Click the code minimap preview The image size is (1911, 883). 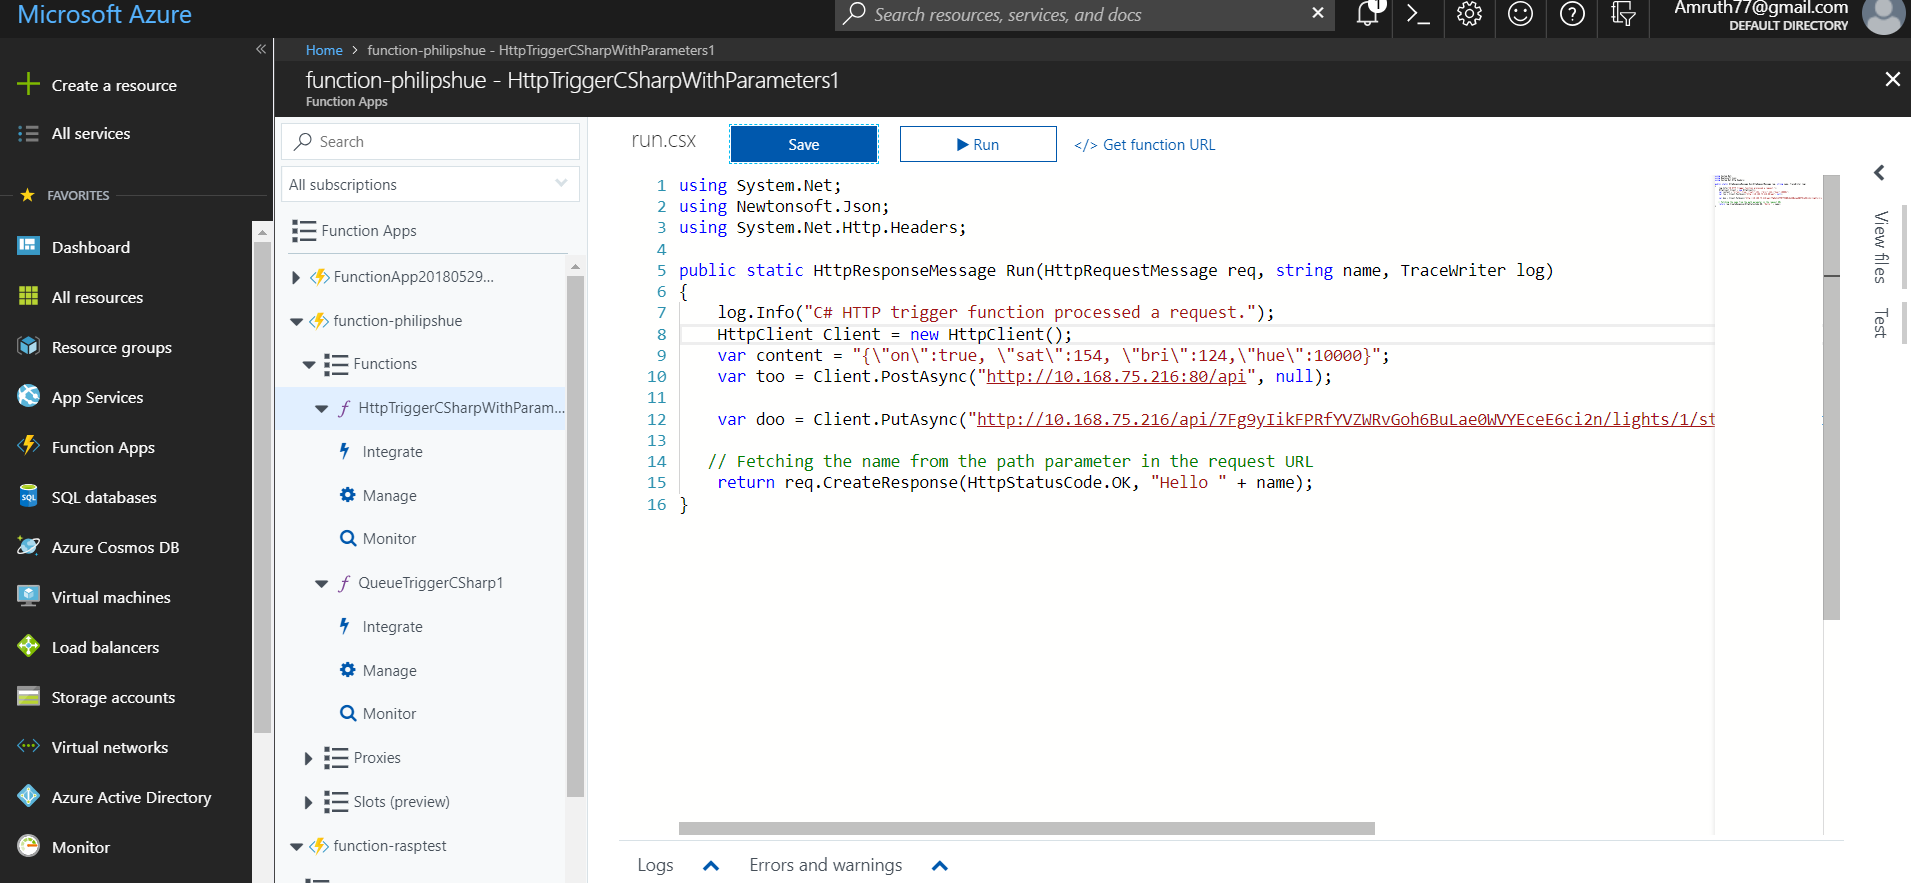(1767, 190)
